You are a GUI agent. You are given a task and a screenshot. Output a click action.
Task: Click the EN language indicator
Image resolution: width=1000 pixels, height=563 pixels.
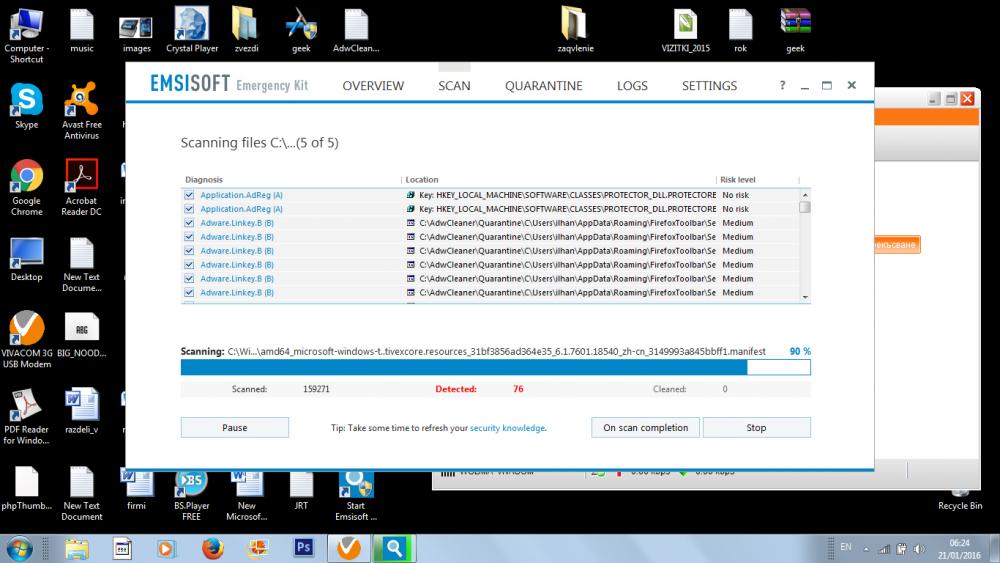pyautogui.click(x=846, y=547)
